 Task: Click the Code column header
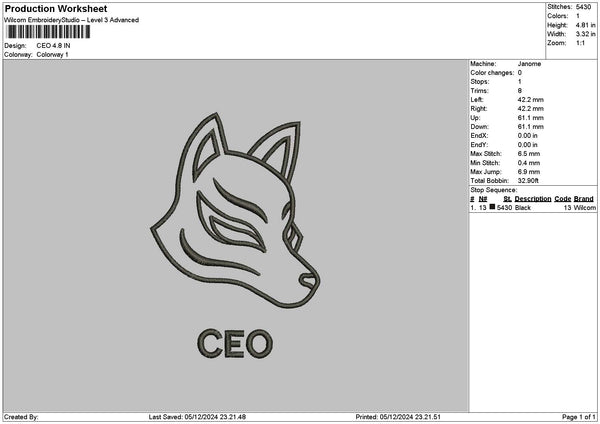click(x=562, y=199)
